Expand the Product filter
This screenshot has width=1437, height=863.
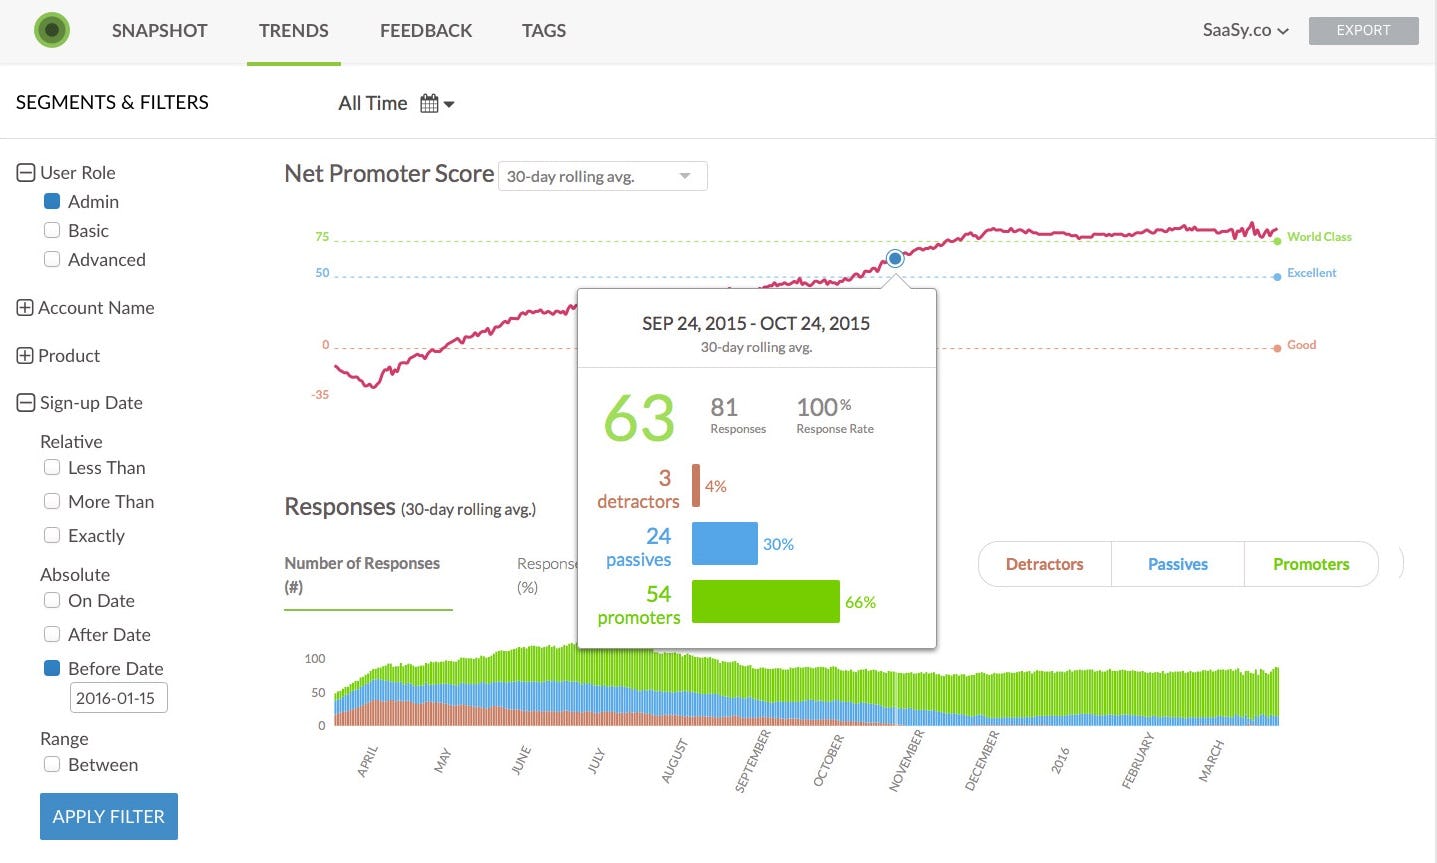25,356
